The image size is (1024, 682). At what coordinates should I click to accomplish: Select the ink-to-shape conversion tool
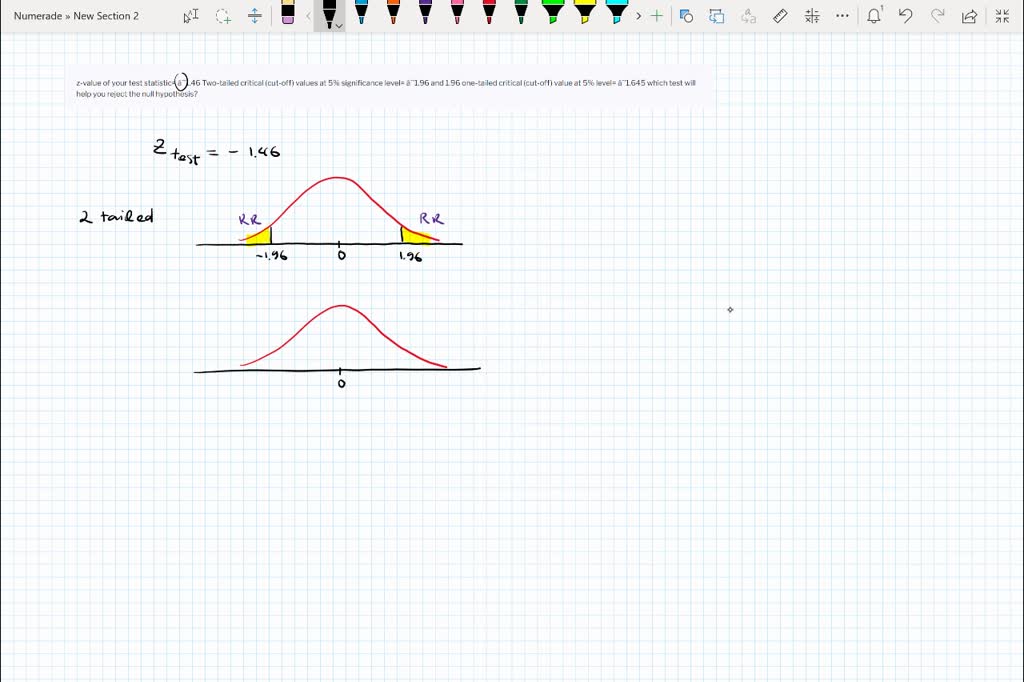[687, 16]
